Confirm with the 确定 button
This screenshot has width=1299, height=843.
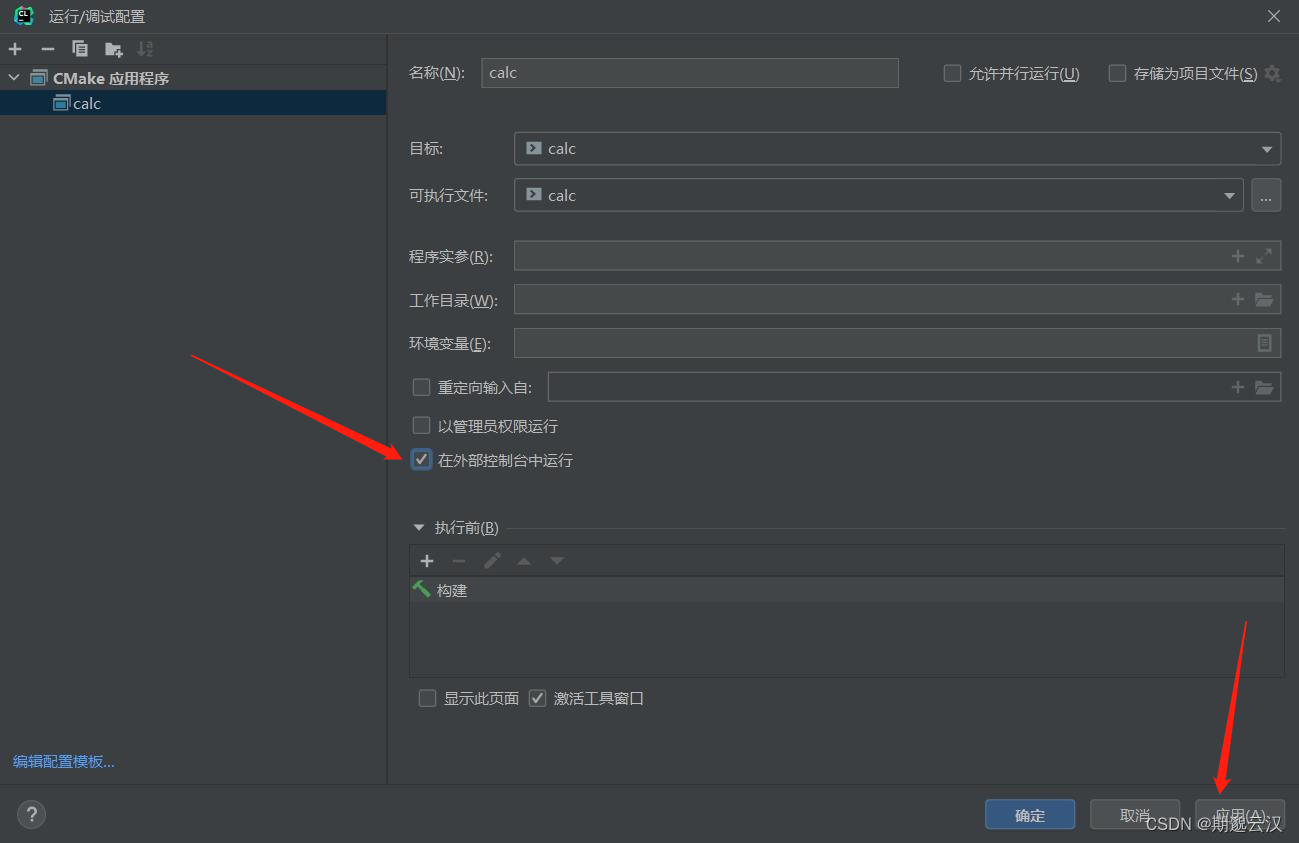tap(1030, 815)
